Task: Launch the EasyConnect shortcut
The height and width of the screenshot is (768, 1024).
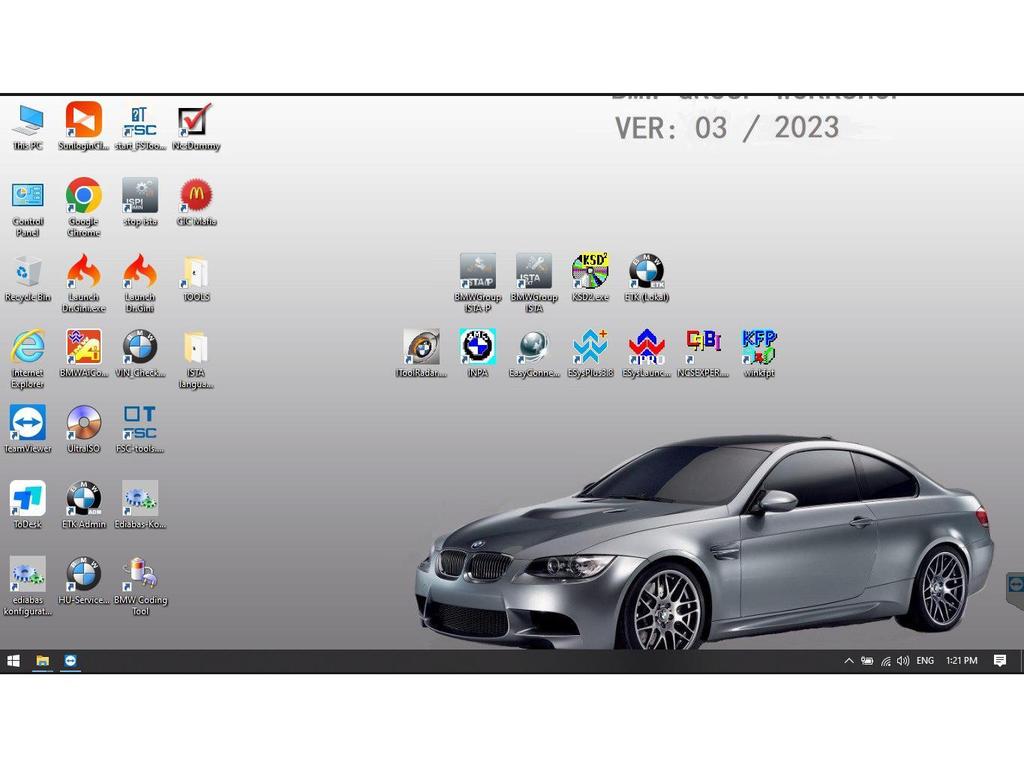Action: pyautogui.click(x=534, y=347)
